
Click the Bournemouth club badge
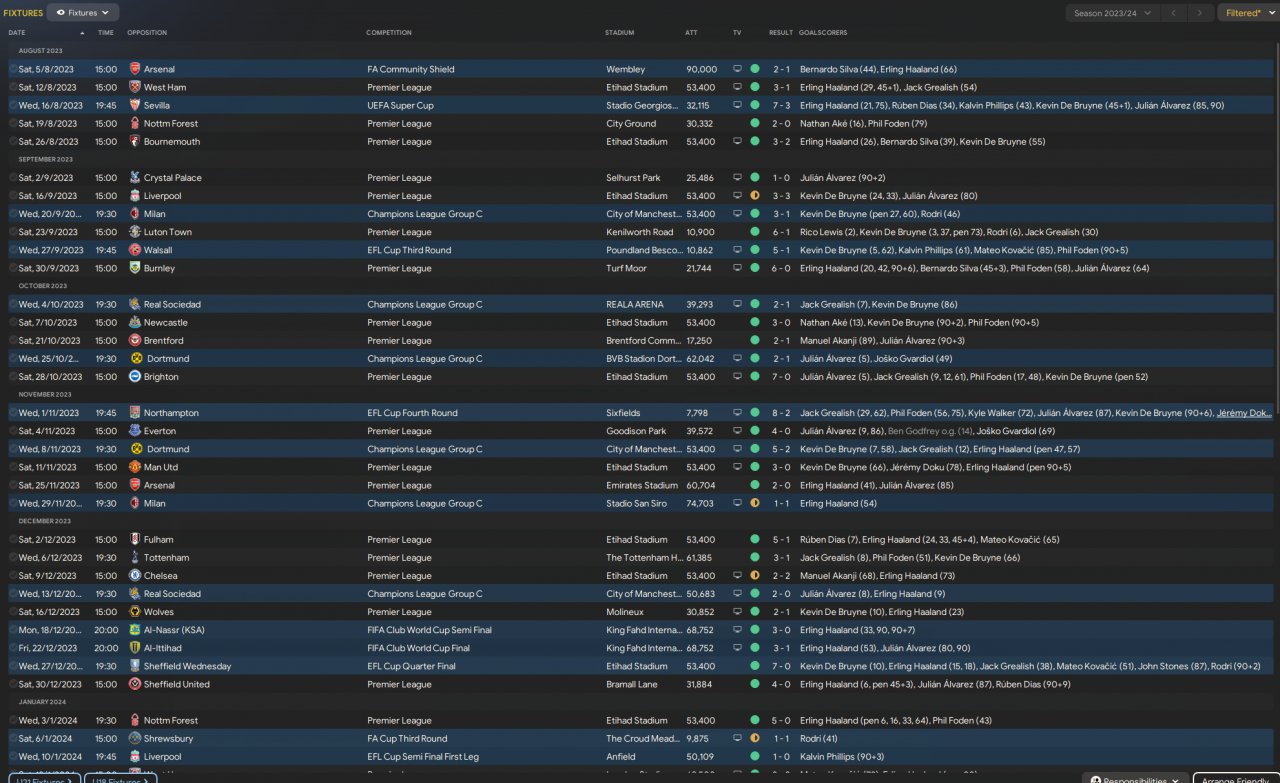[135, 142]
